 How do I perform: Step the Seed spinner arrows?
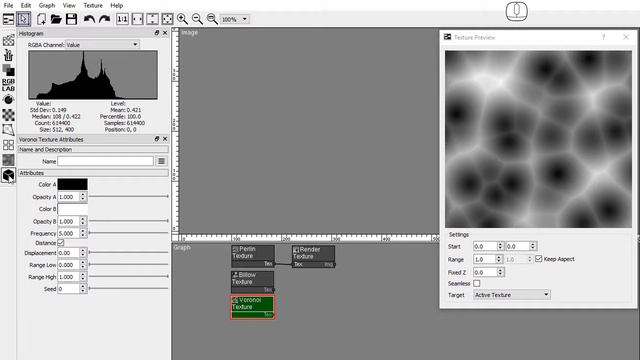tap(83, 289)
